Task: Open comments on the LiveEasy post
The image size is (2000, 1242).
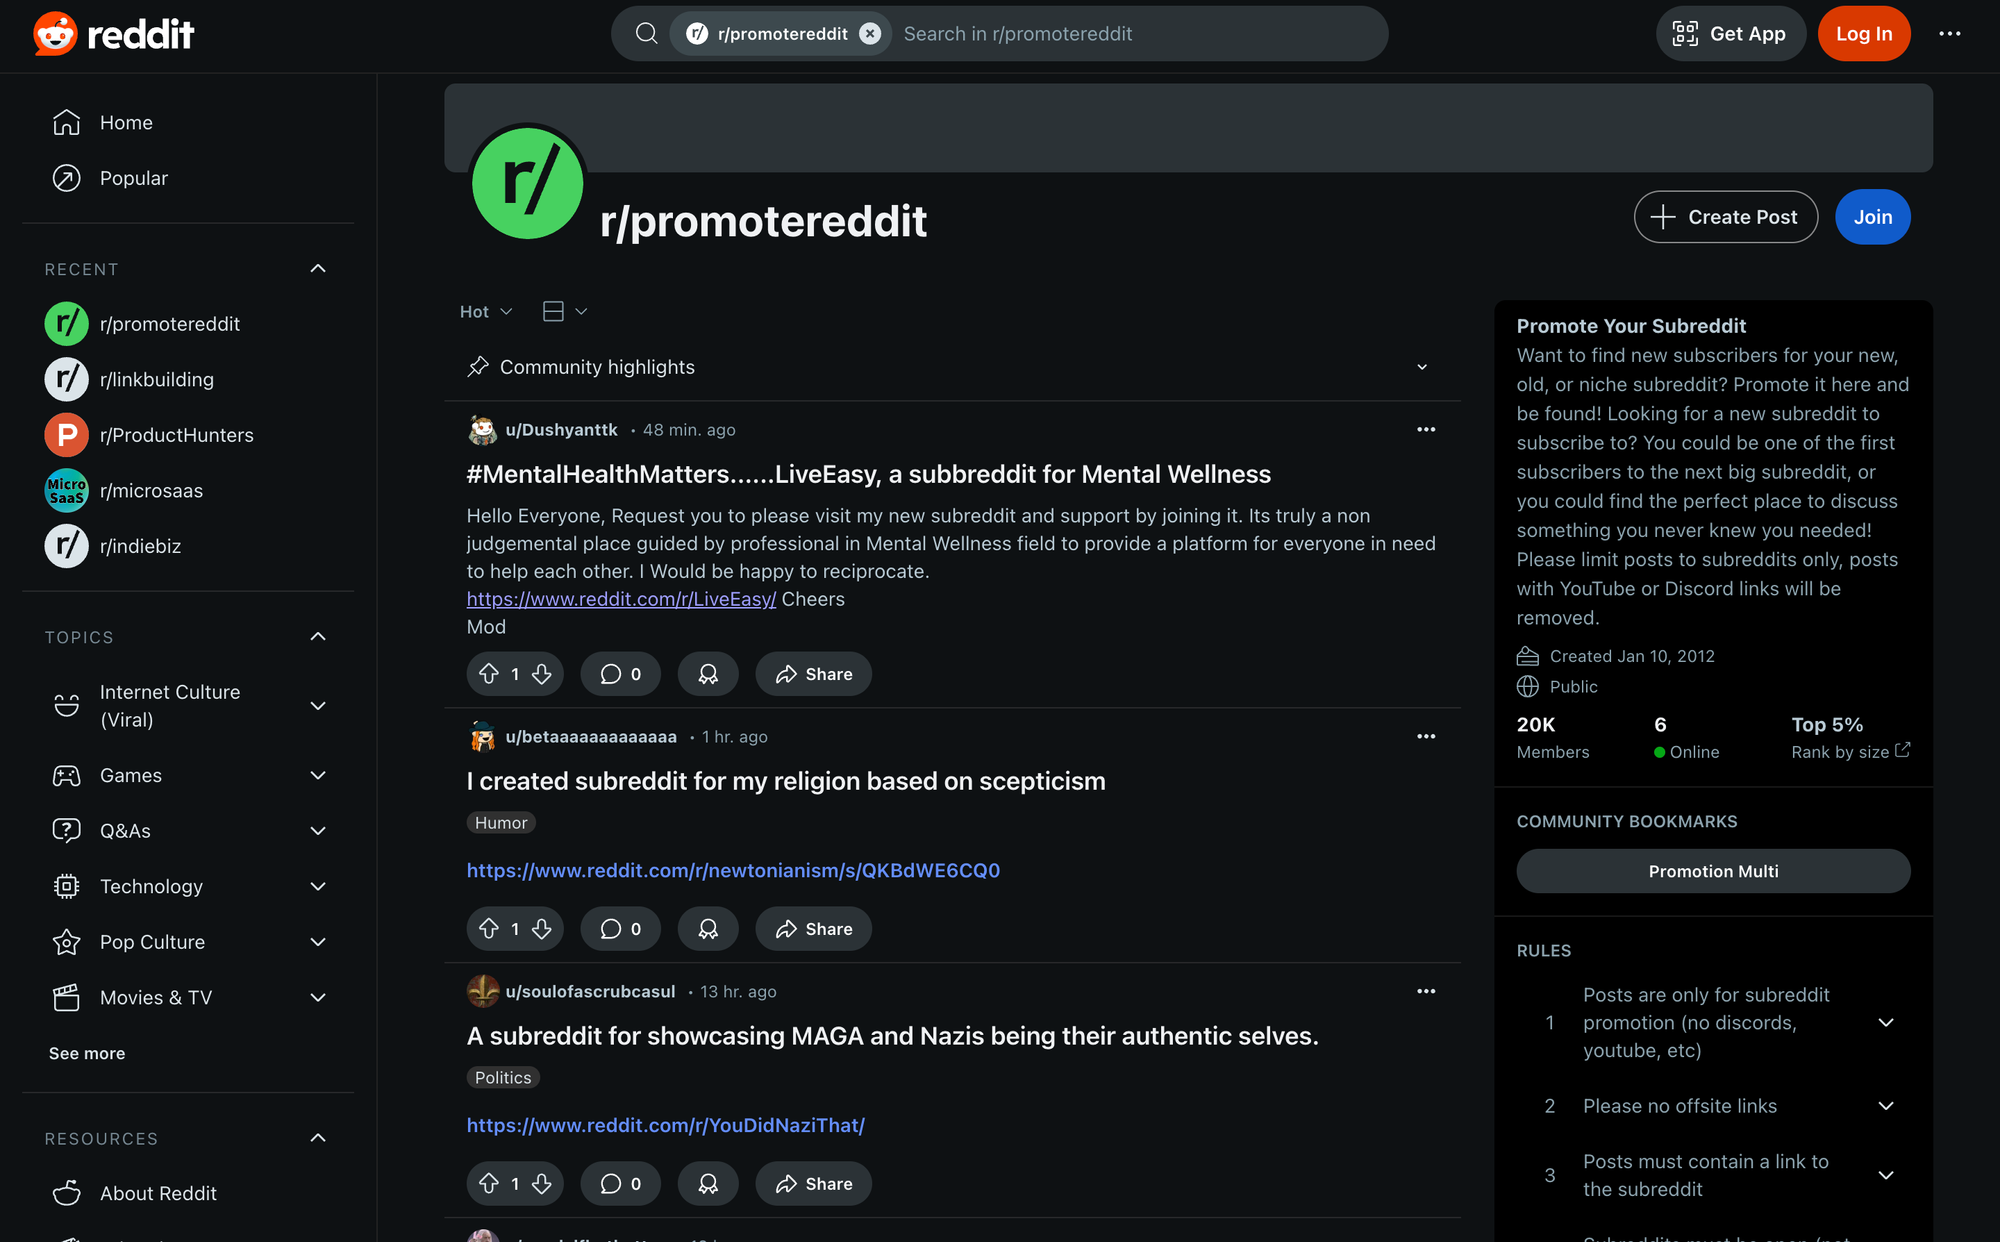Action: coord(621,674)
